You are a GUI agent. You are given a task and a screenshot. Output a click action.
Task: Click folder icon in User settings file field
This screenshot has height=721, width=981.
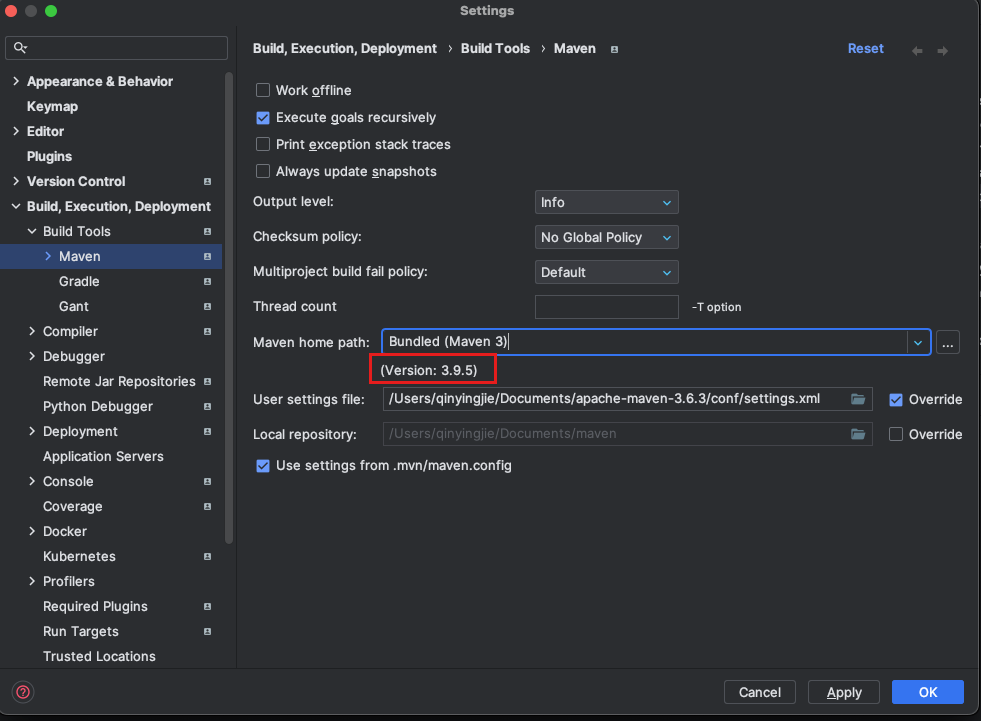[858, 399]
